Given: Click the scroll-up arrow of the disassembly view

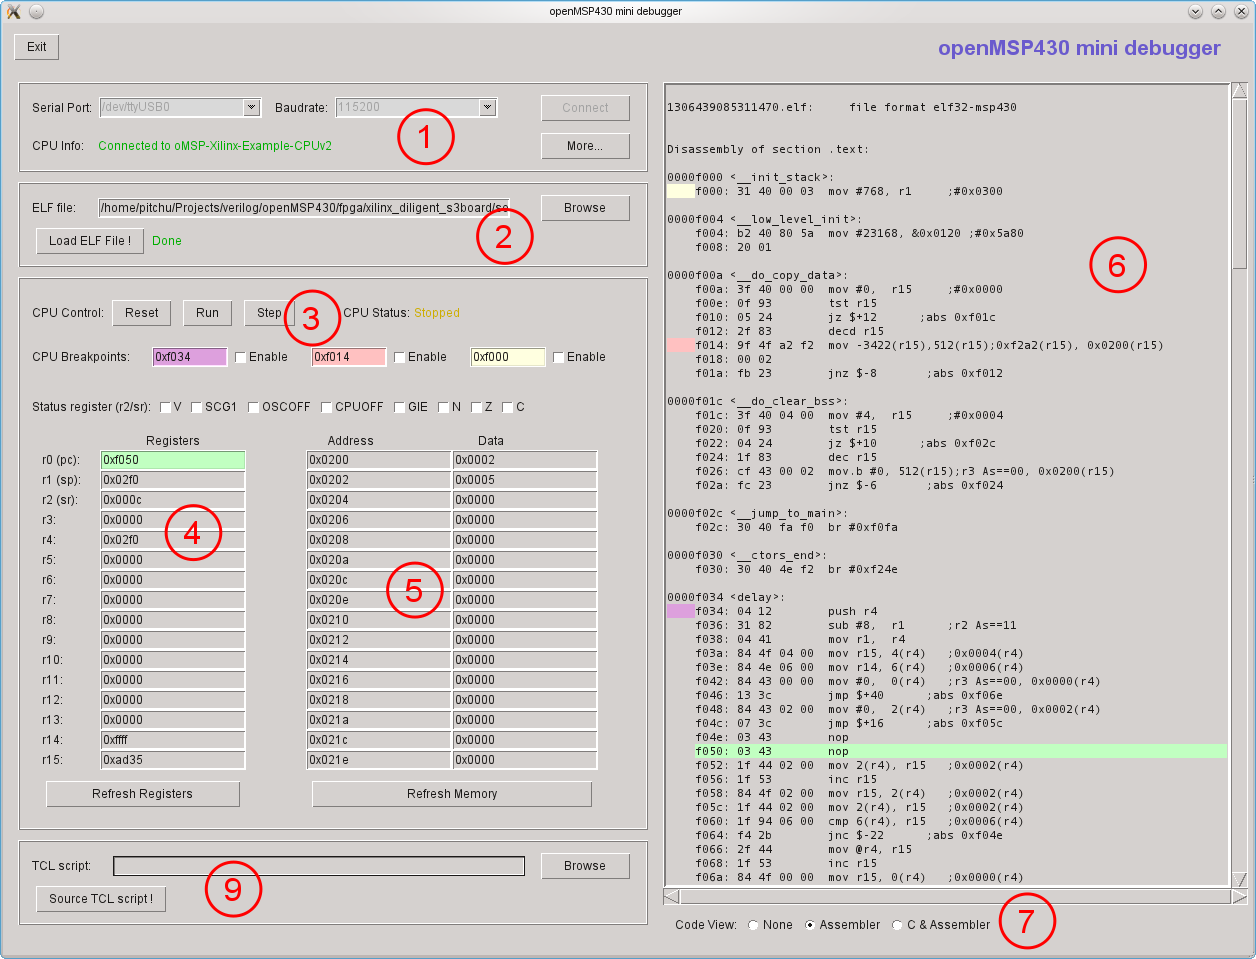Looking at the screenshot, I should point(1240,92).
